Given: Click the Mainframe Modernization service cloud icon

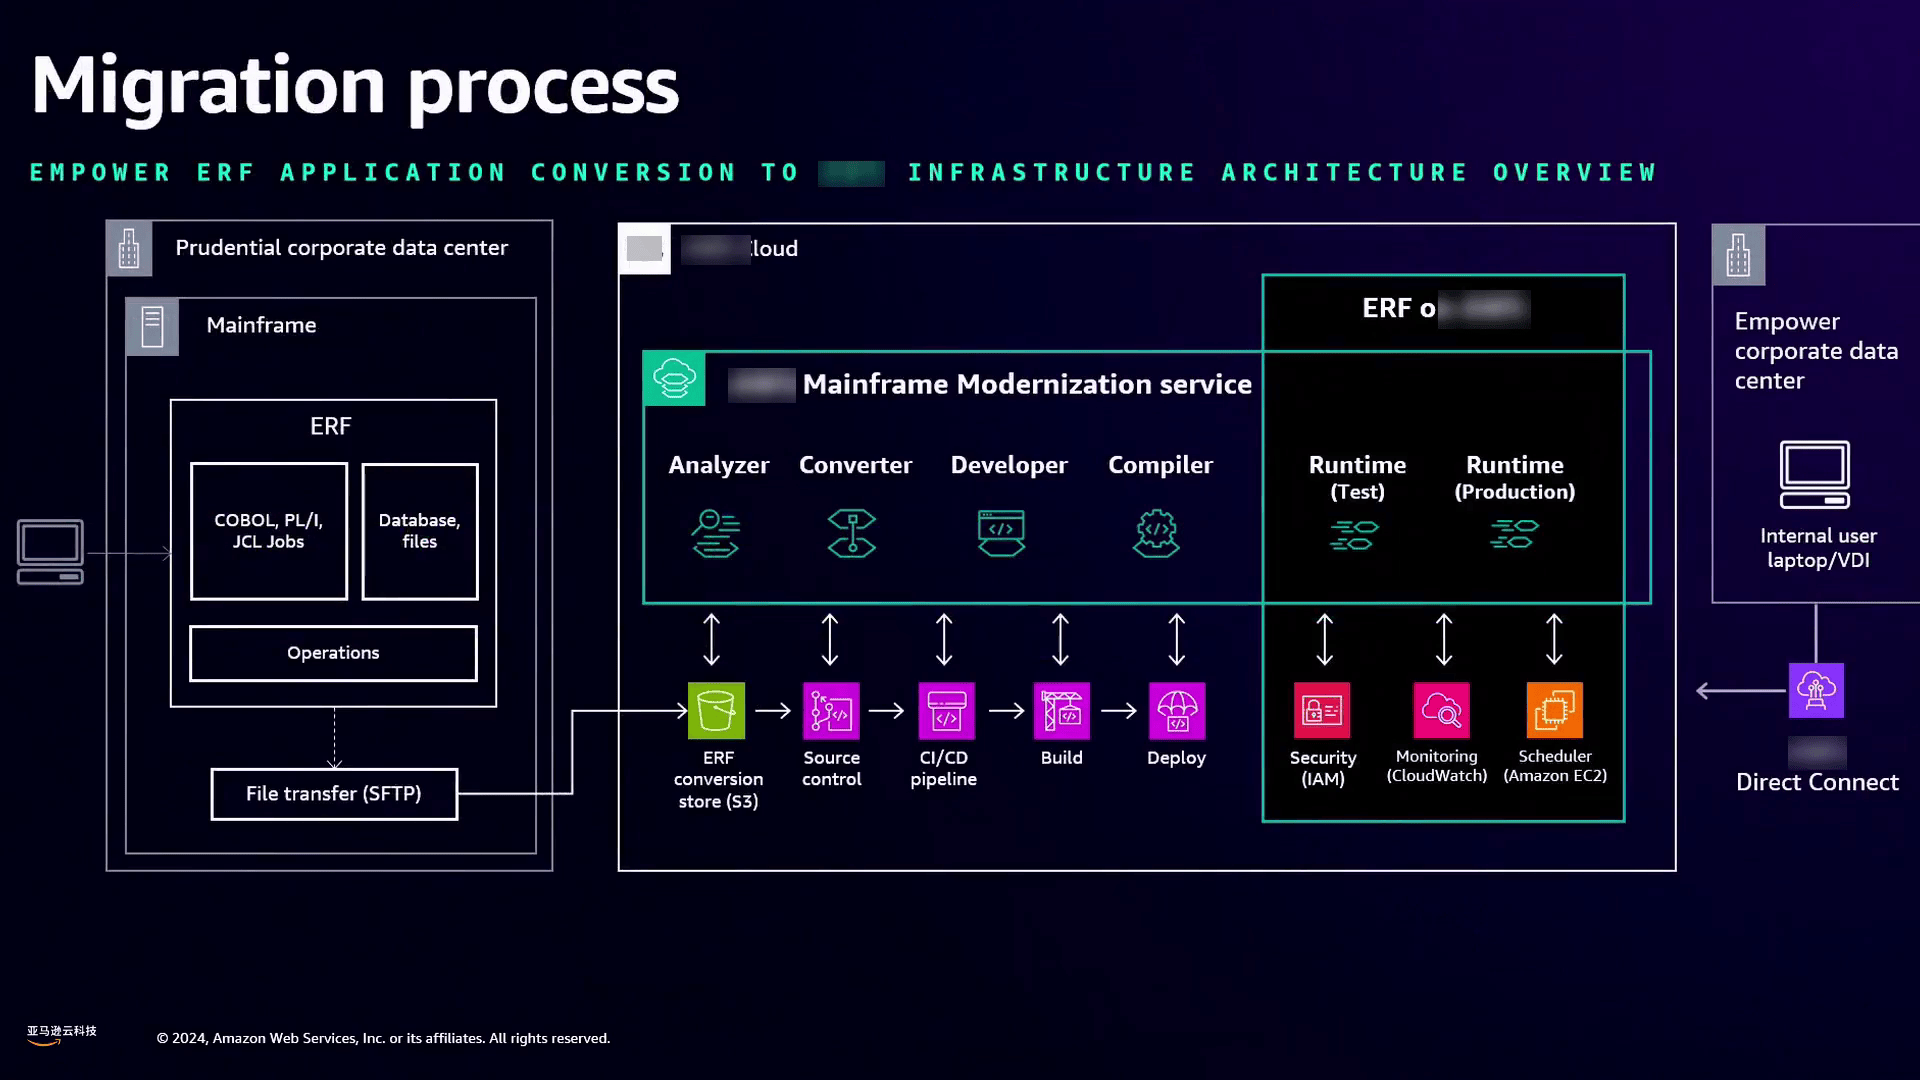Looking at the screenshot, I should tap(674, 379).
